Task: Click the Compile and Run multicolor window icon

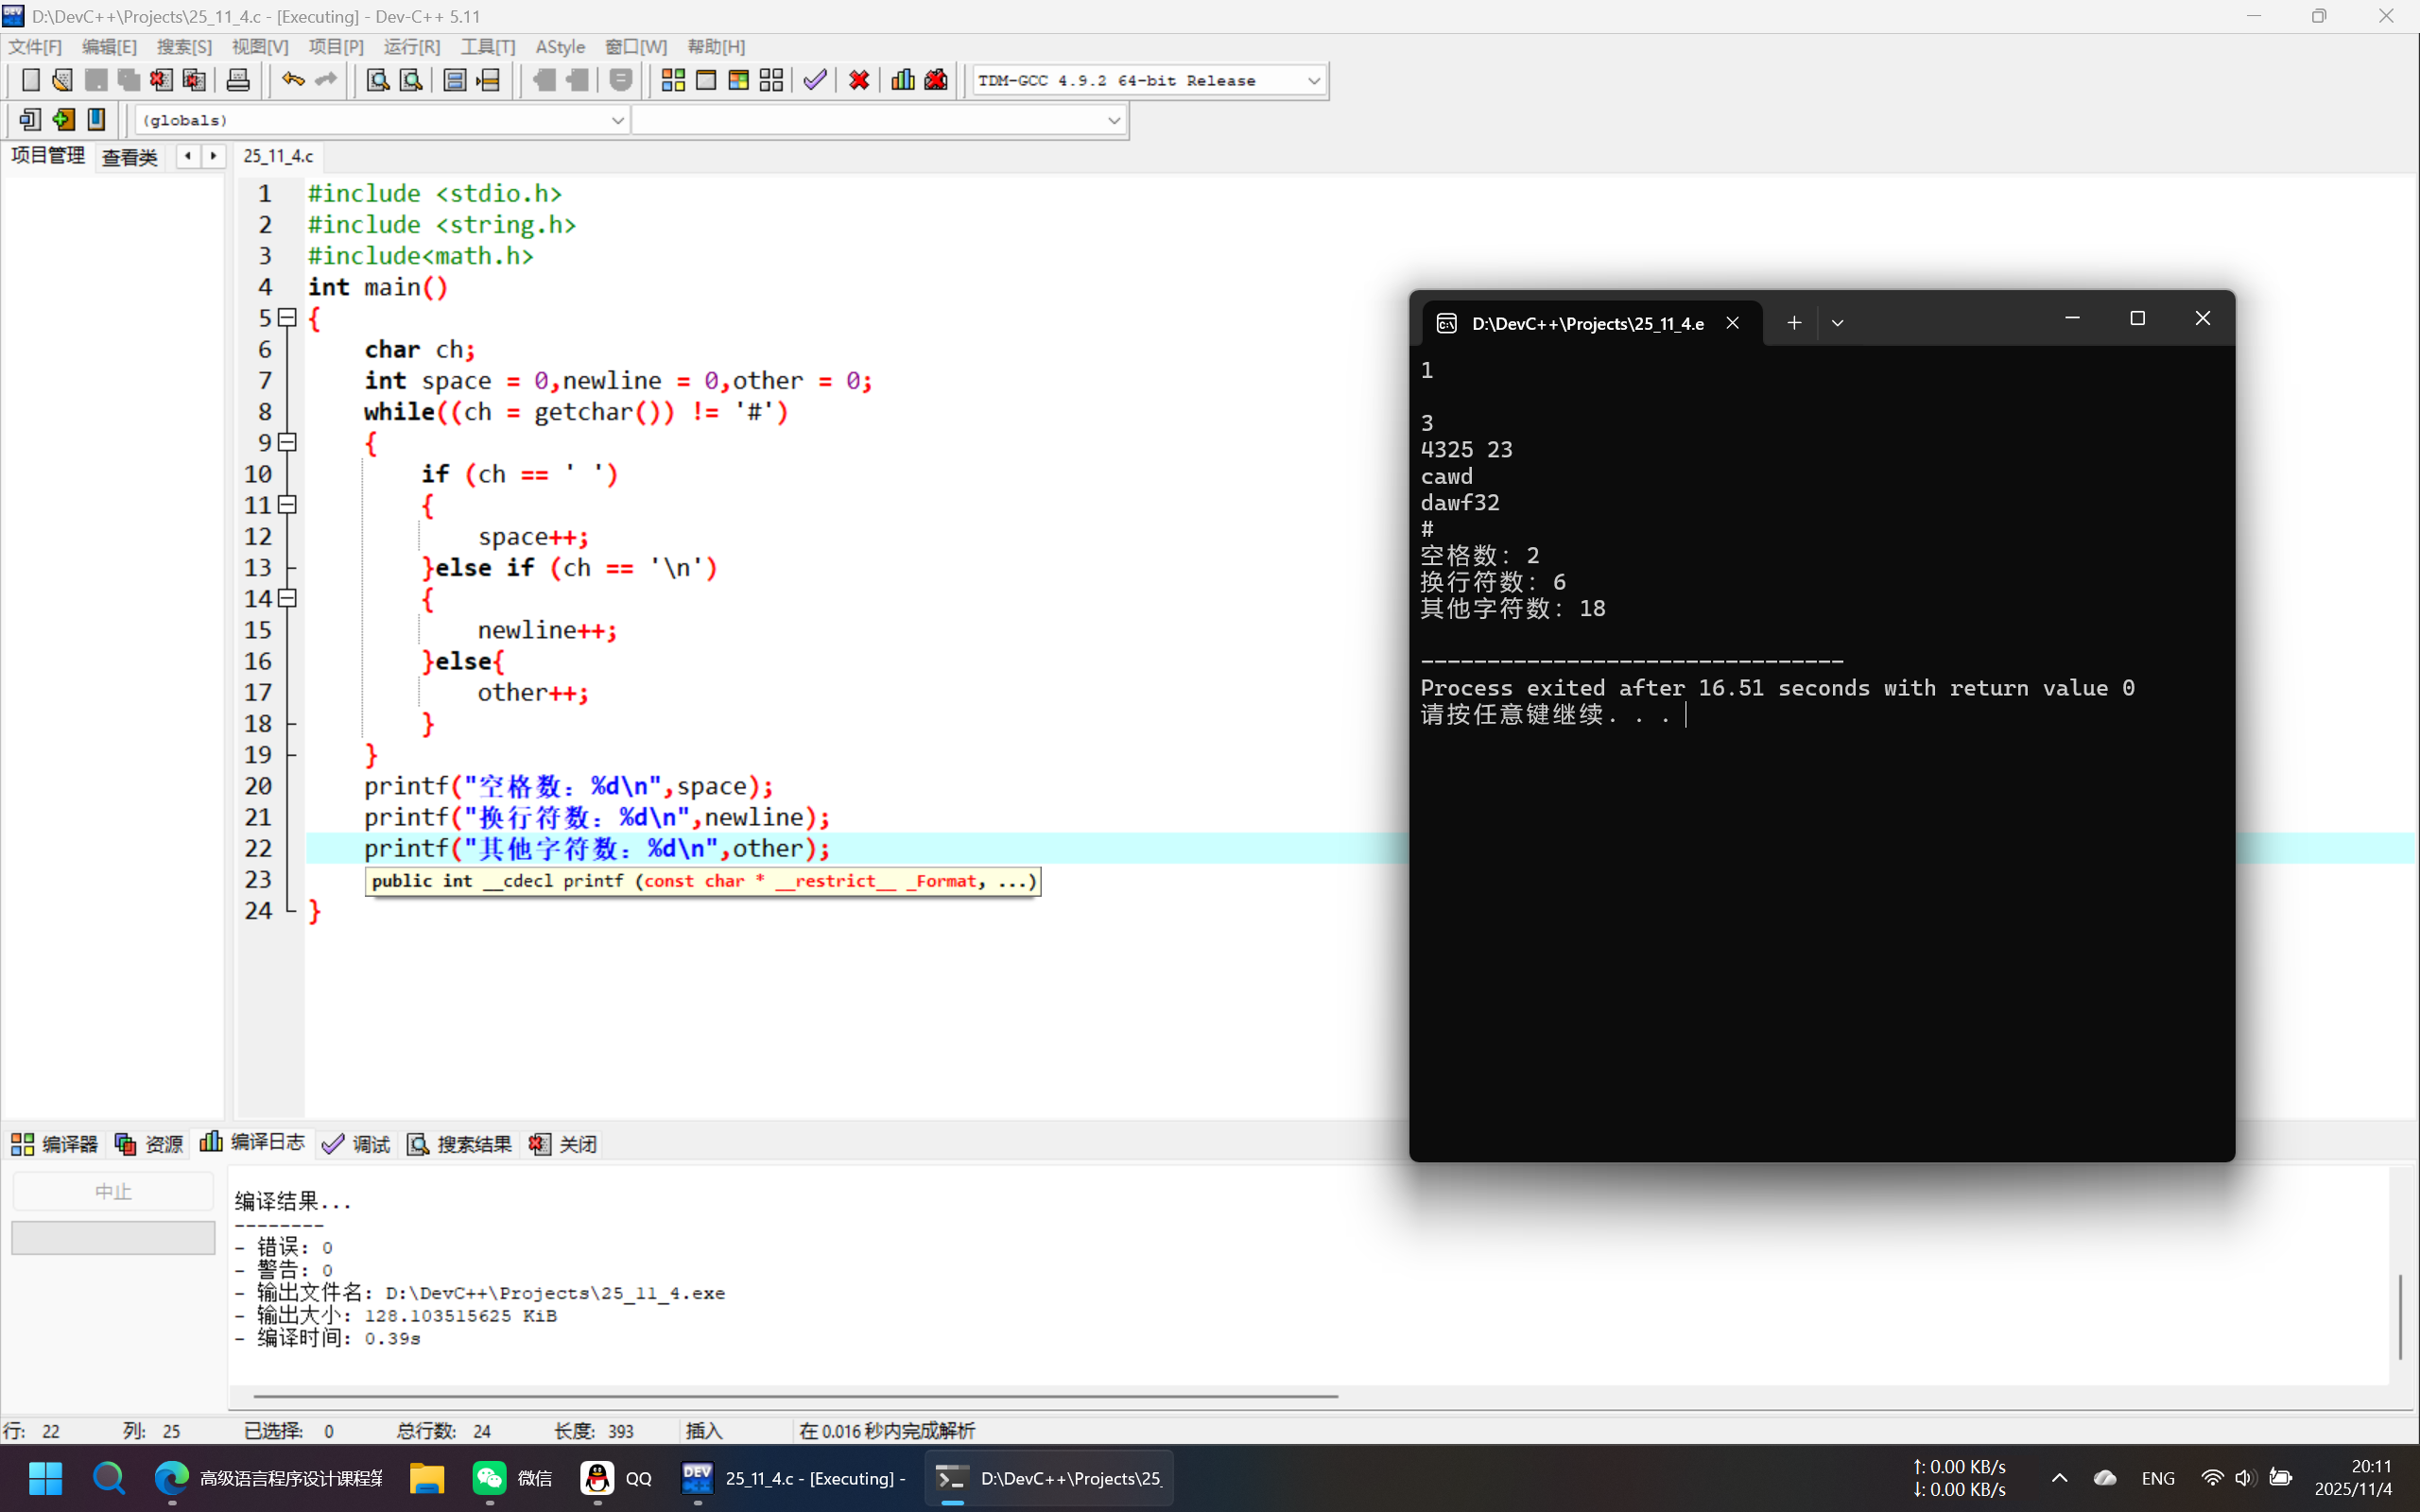Action: coord(739,80)
